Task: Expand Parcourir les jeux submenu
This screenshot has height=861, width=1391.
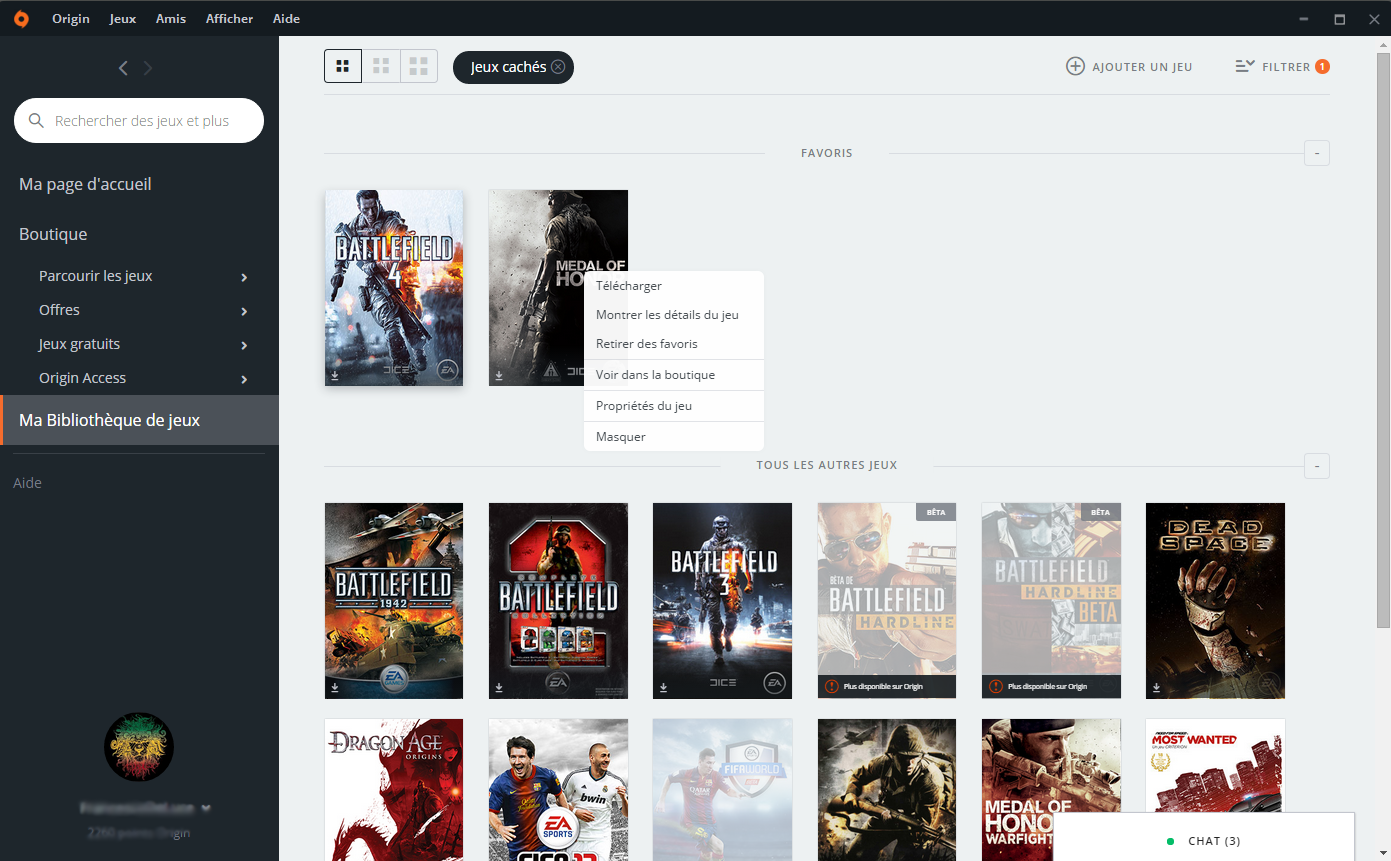Action: pos(244,277)
